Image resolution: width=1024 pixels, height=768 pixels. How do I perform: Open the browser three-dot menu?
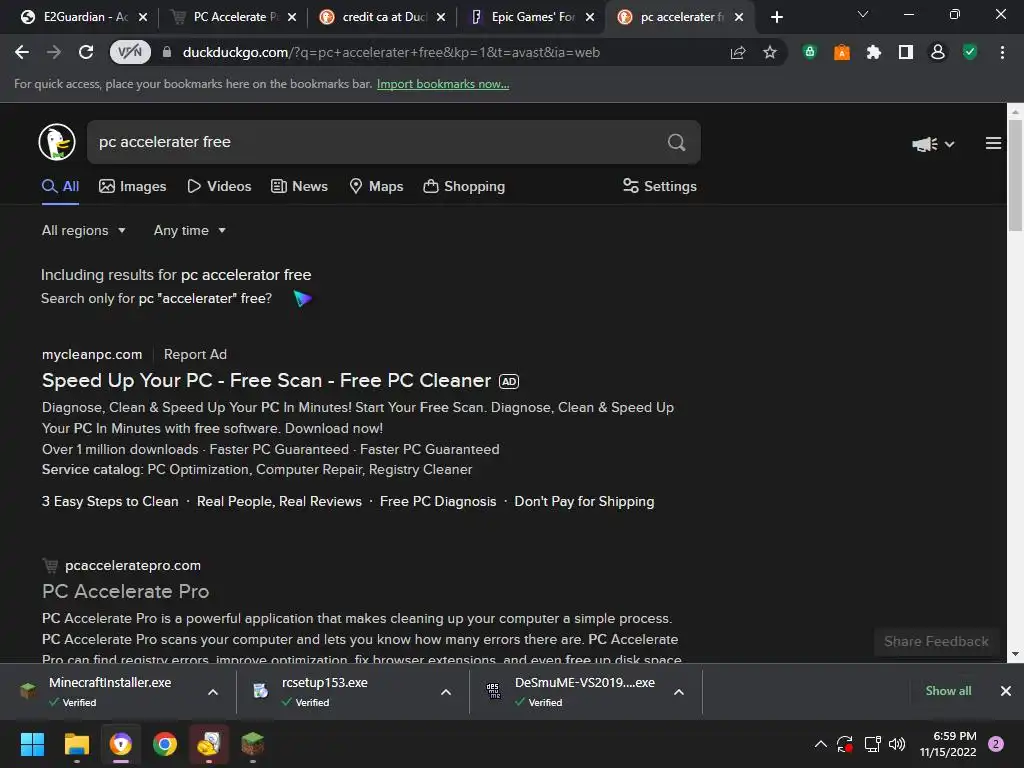[x=1002, y=52]
